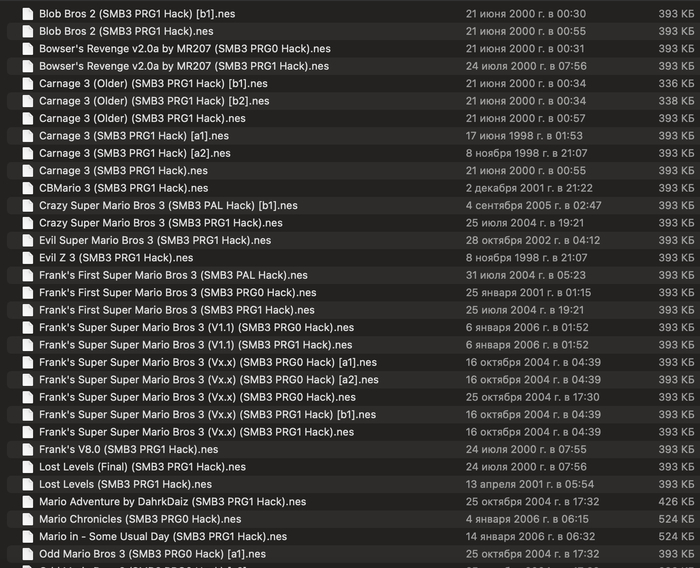This screenshot has width=700, height=568.
Task: Select Mario Adventure by DahrkDaiz file
Action: point(353,501)
